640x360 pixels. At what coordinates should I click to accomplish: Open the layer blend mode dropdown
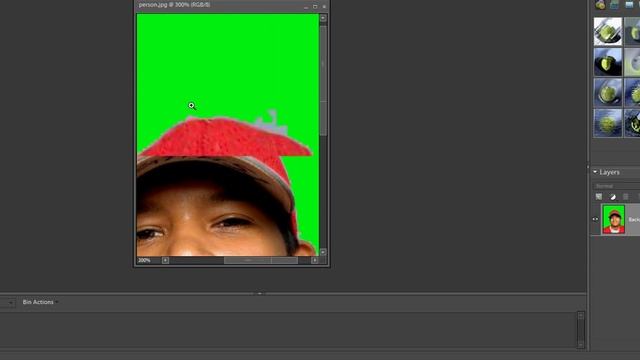coord(616,186)
